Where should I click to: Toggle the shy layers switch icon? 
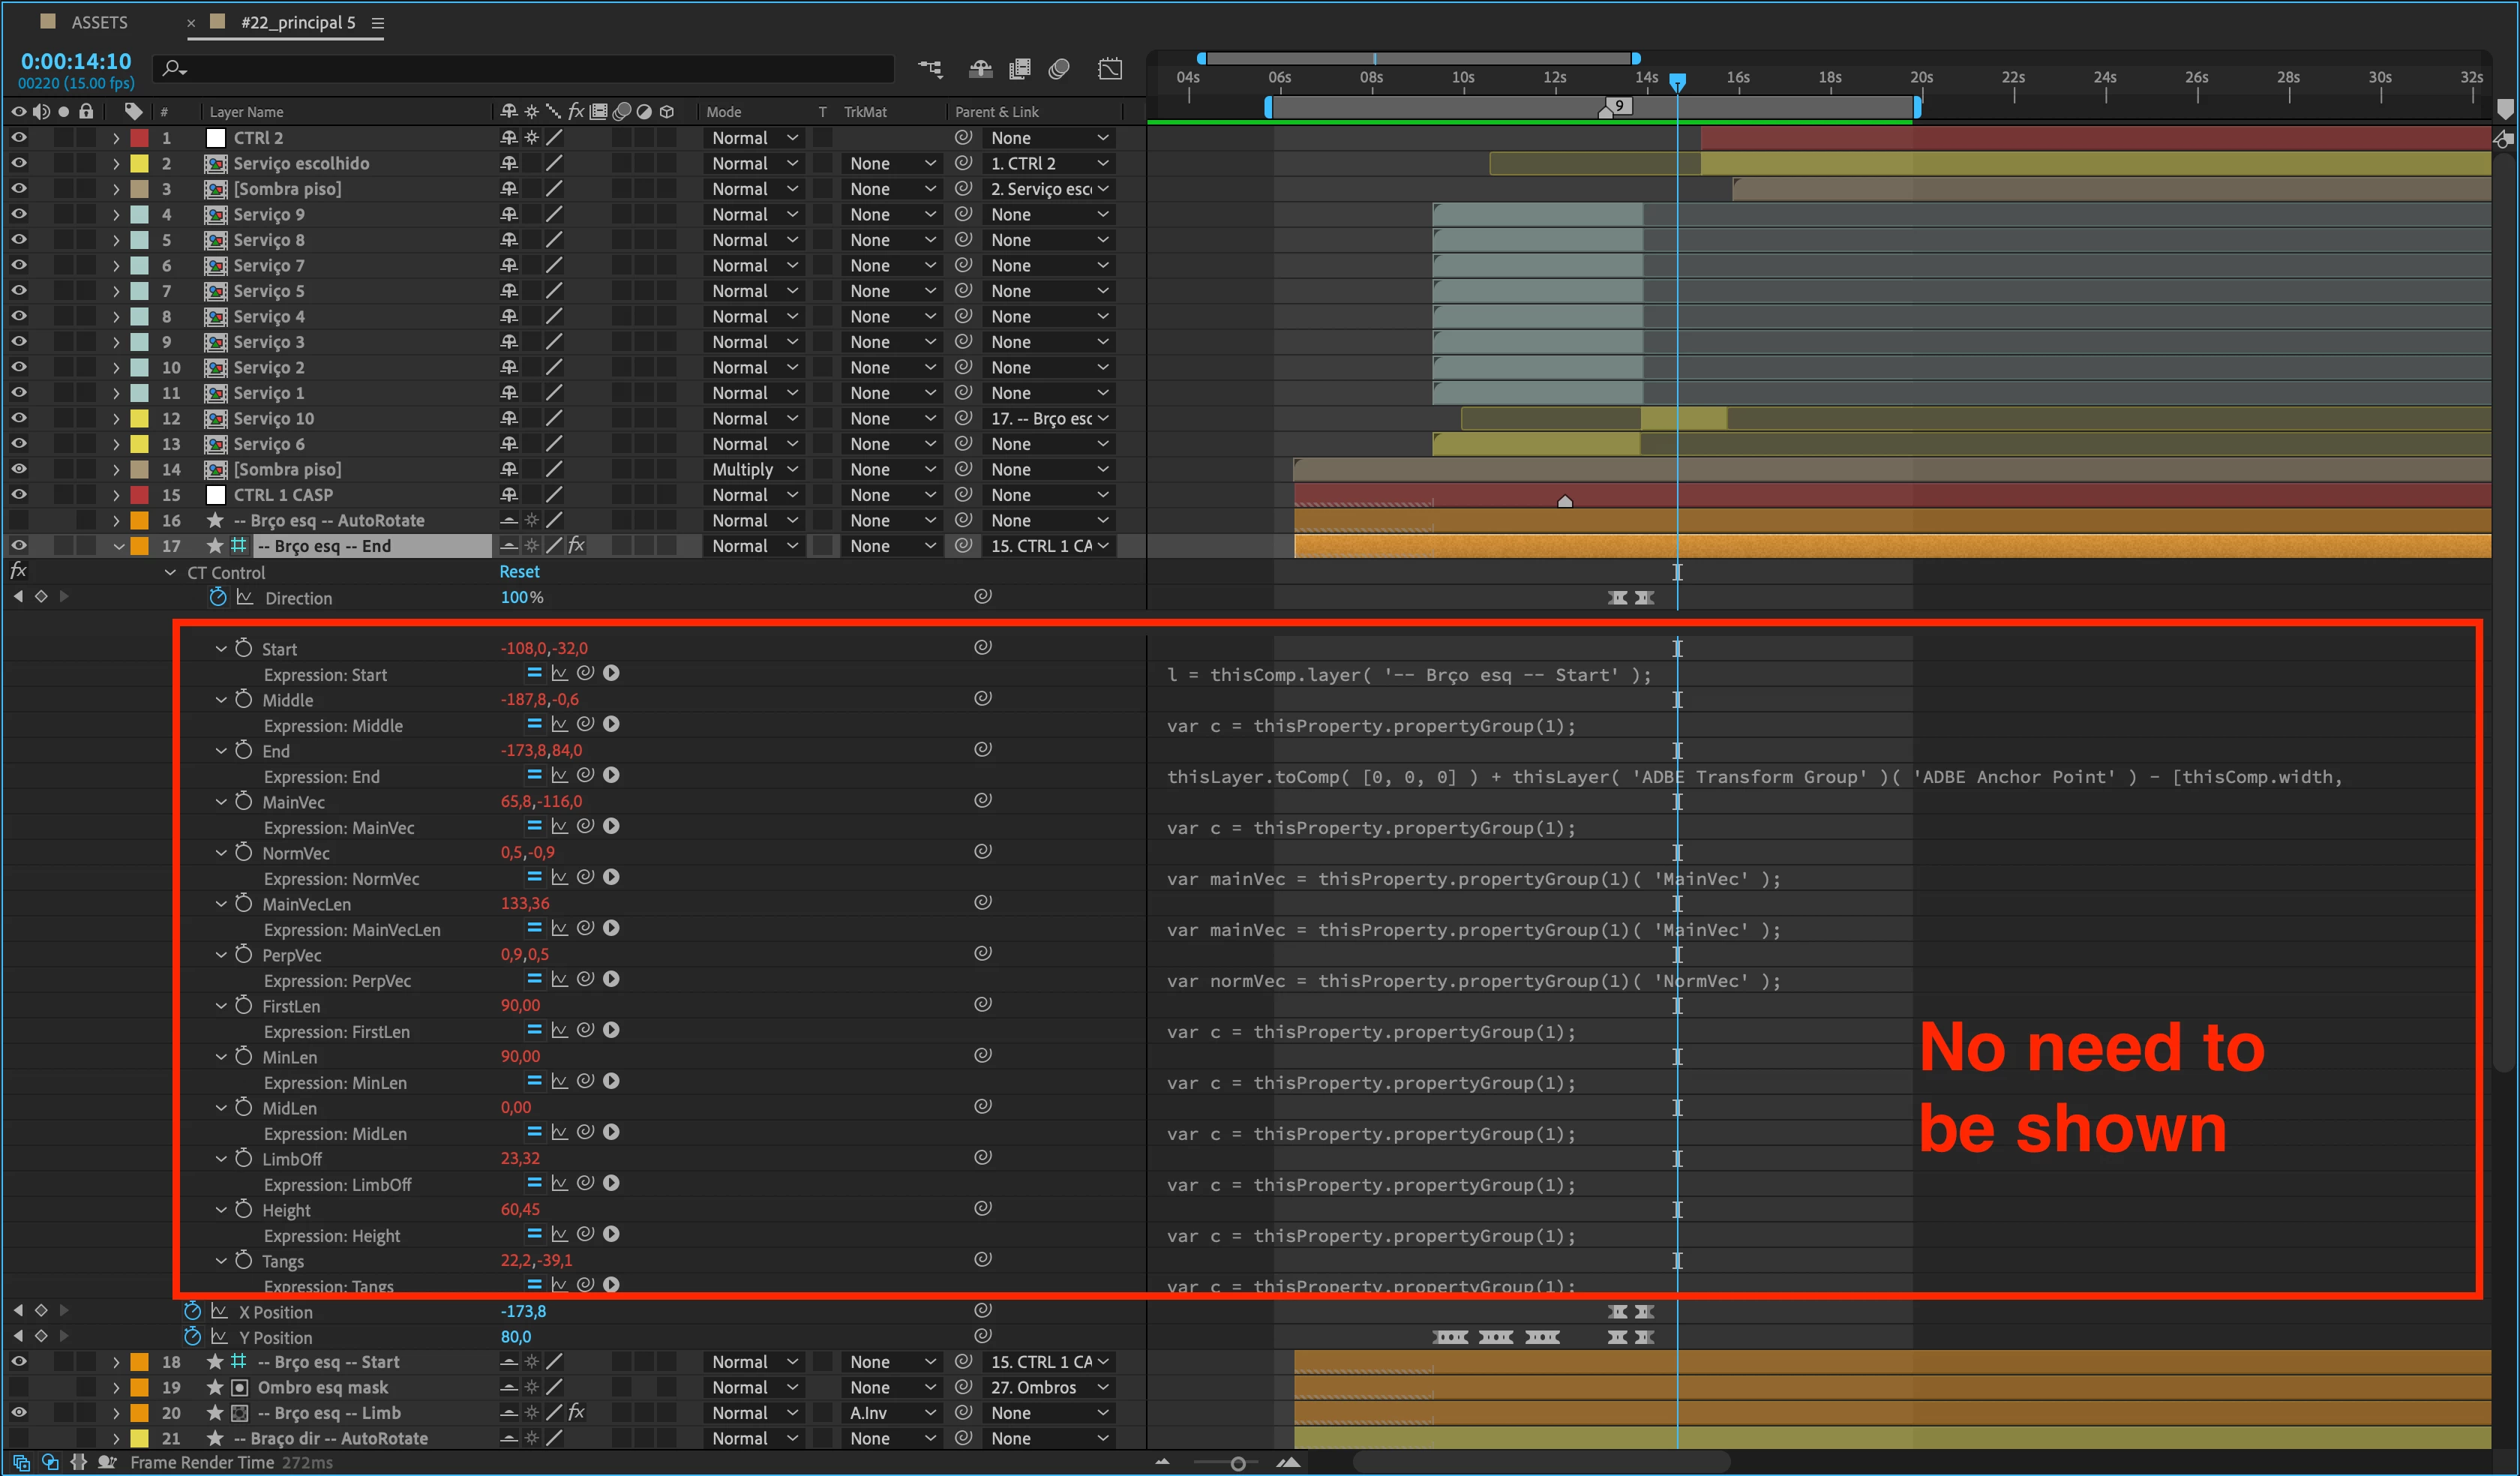[980, 69]
